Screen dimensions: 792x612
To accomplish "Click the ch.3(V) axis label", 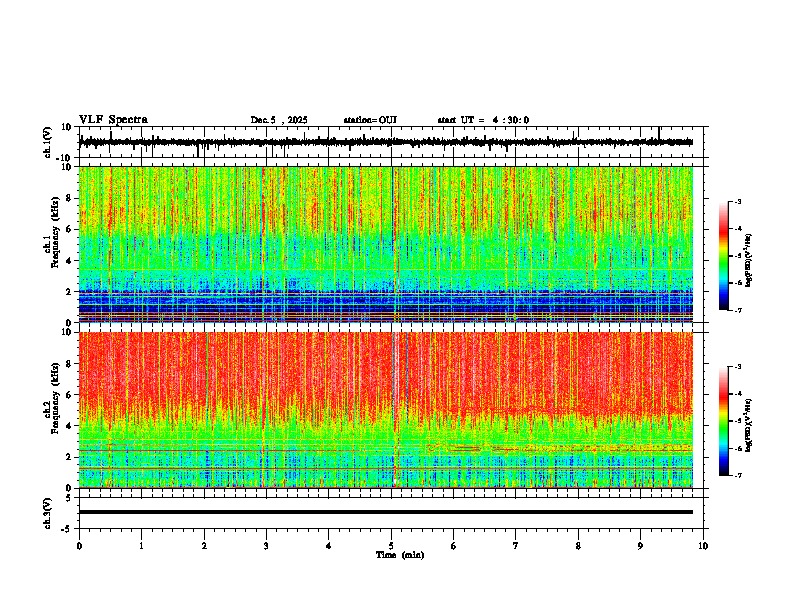I will [x=48, y=513].
